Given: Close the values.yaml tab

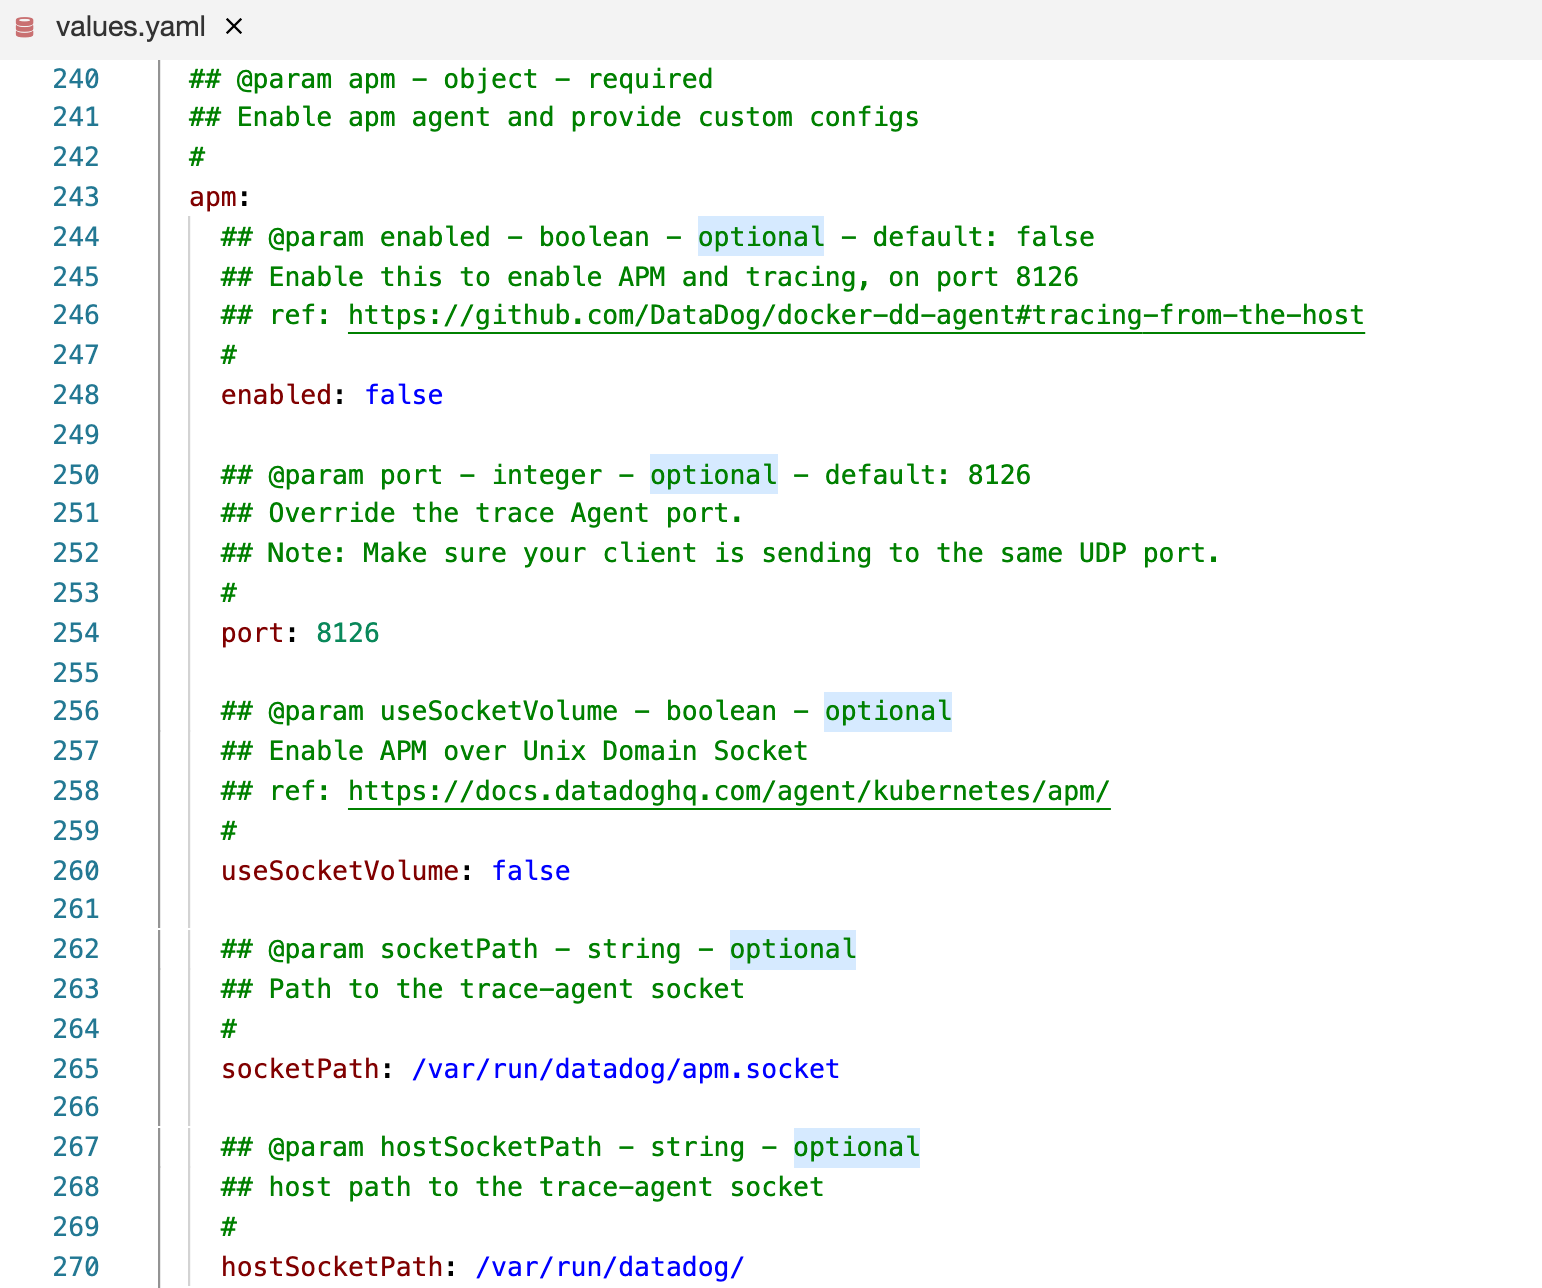Looking at the screenshot, I should (x=234, y=27).
